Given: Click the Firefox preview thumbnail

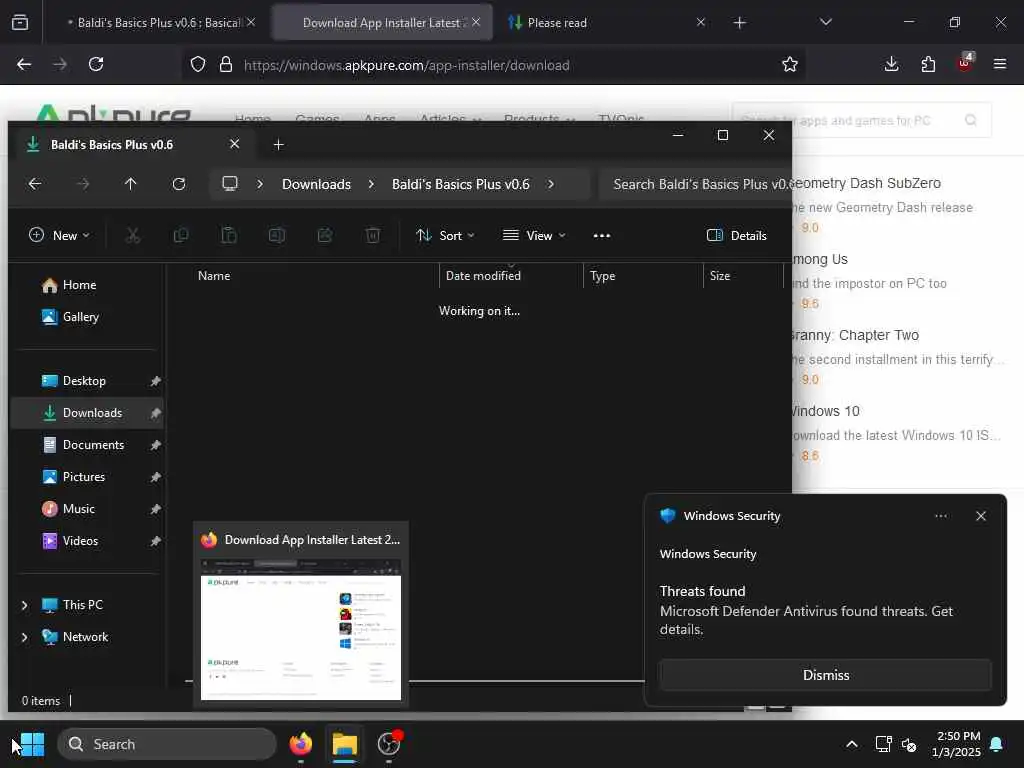Looking at the screenshot, I should pos(301,630).
